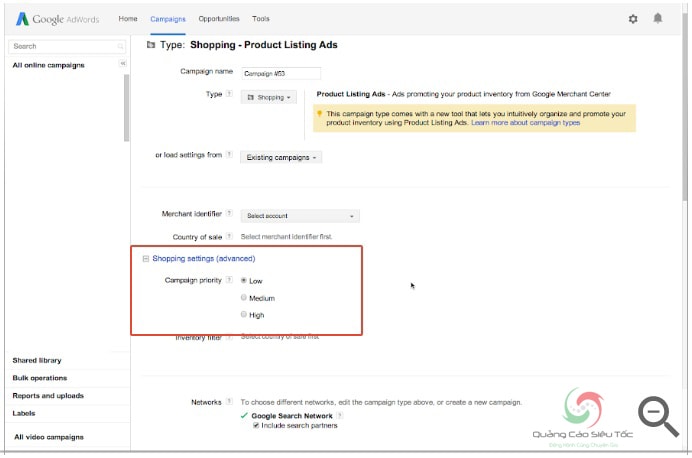Collapse the sidebar using the double-arrow icon
Viewport: 692px width, 458px height.
click(123, 64)
